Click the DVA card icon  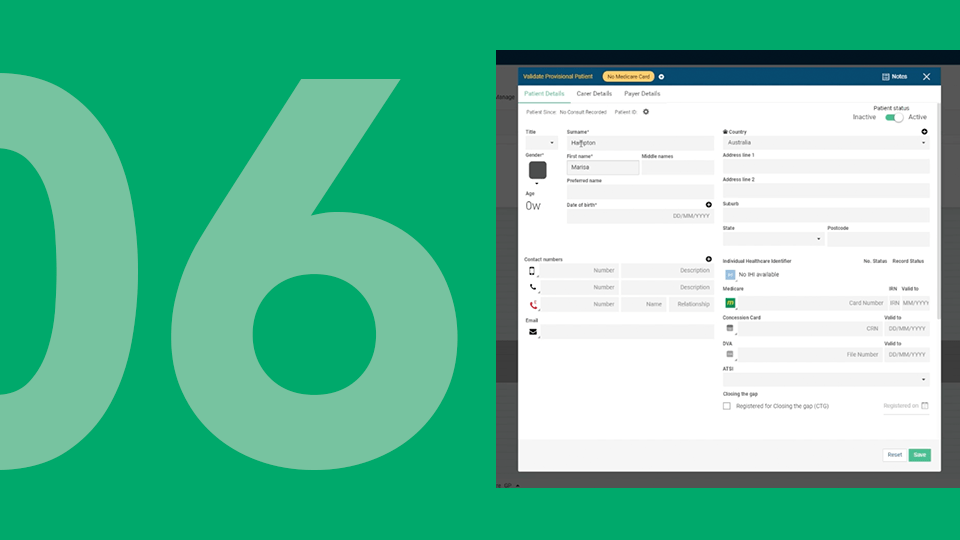pyautogui.click(x=730, y=354)
